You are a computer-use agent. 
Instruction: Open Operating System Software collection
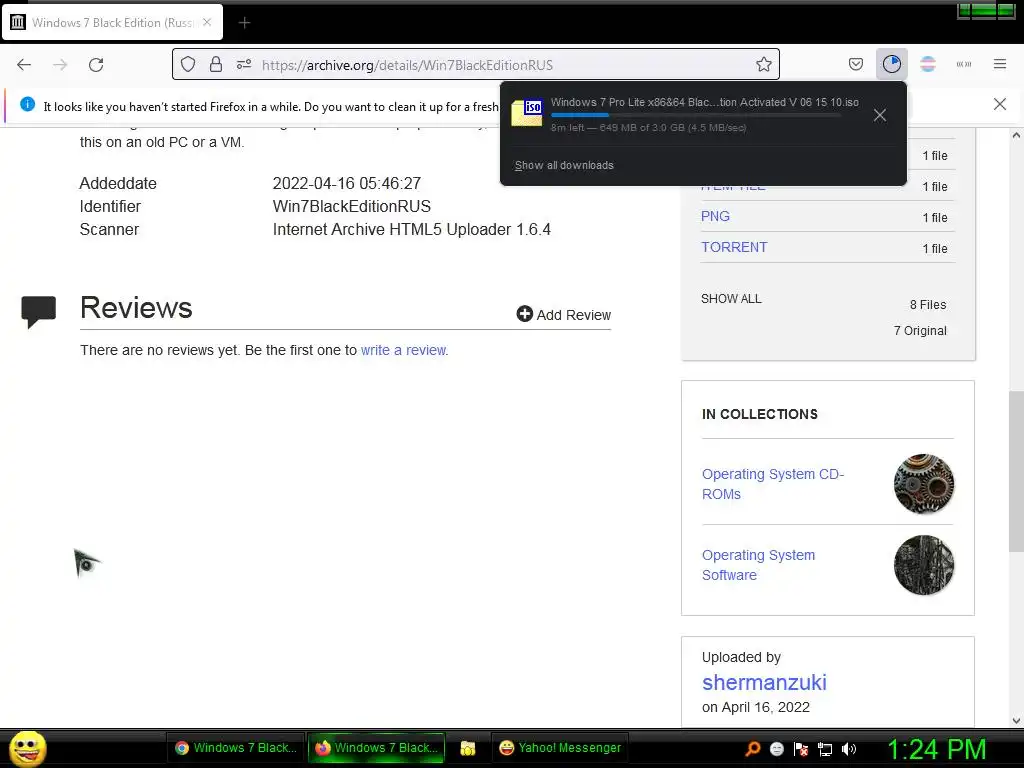pyautogui.click(x=758, y=565)
